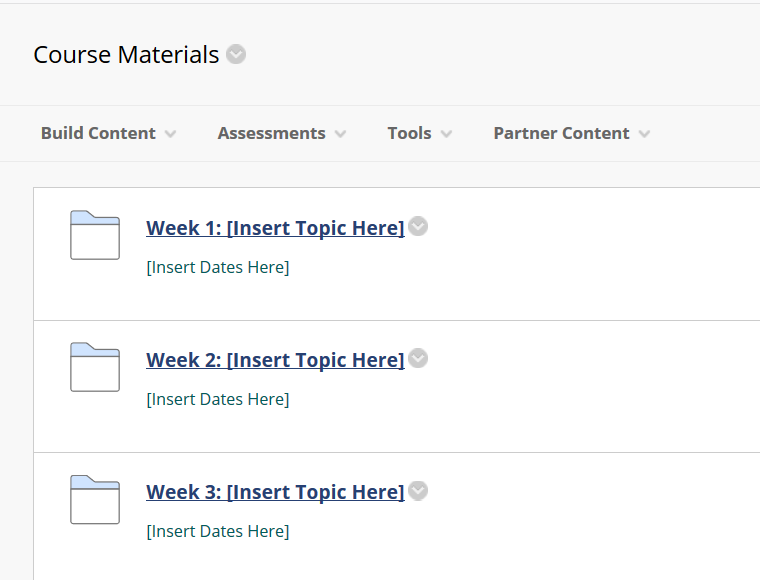
Task: Click the Week 1 folder icon
Action: pyautogui.click(x=95, y=235)
